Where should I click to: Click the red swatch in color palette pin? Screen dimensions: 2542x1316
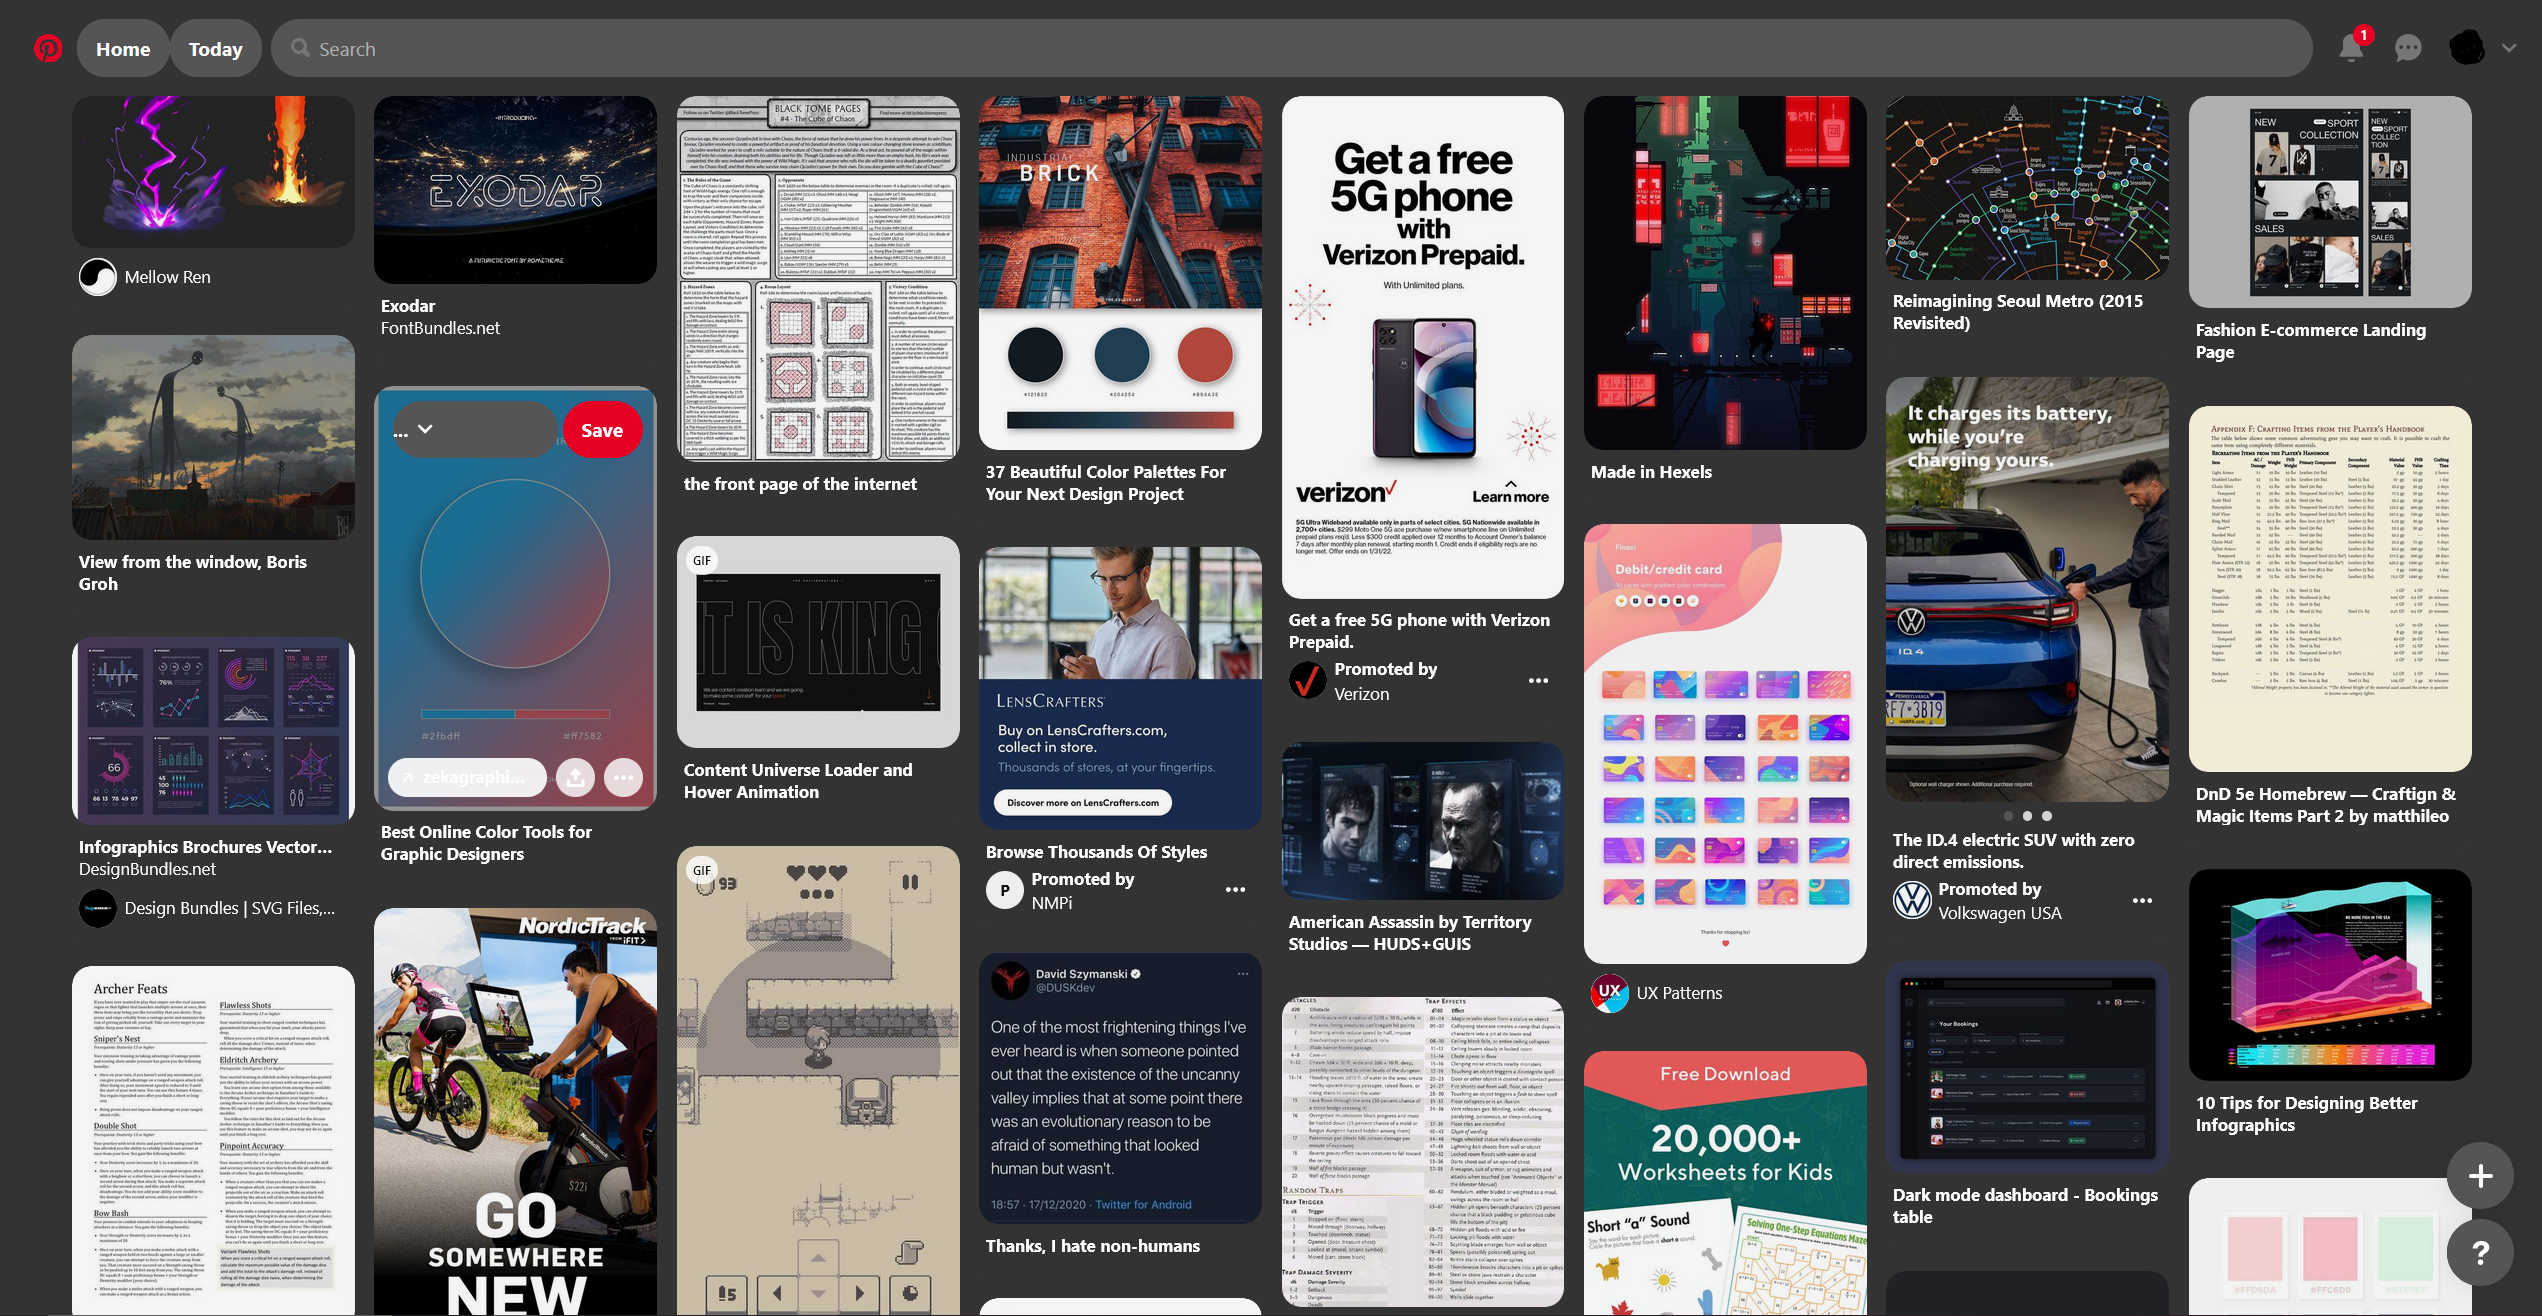(x=1205, y=355)
